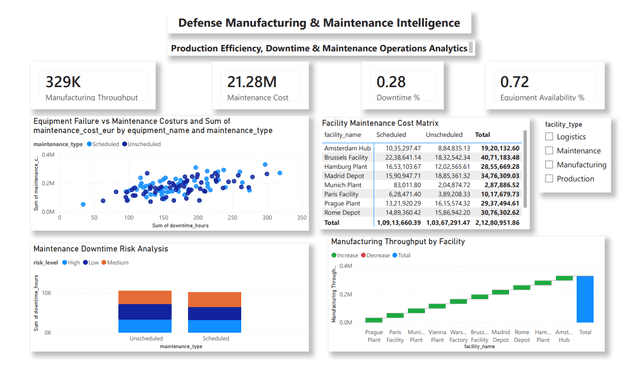The height and width of the screenshot is (370, 640).
Task: Click the 2,12,80,951.86 grand total cell
Action: point(497,223)
